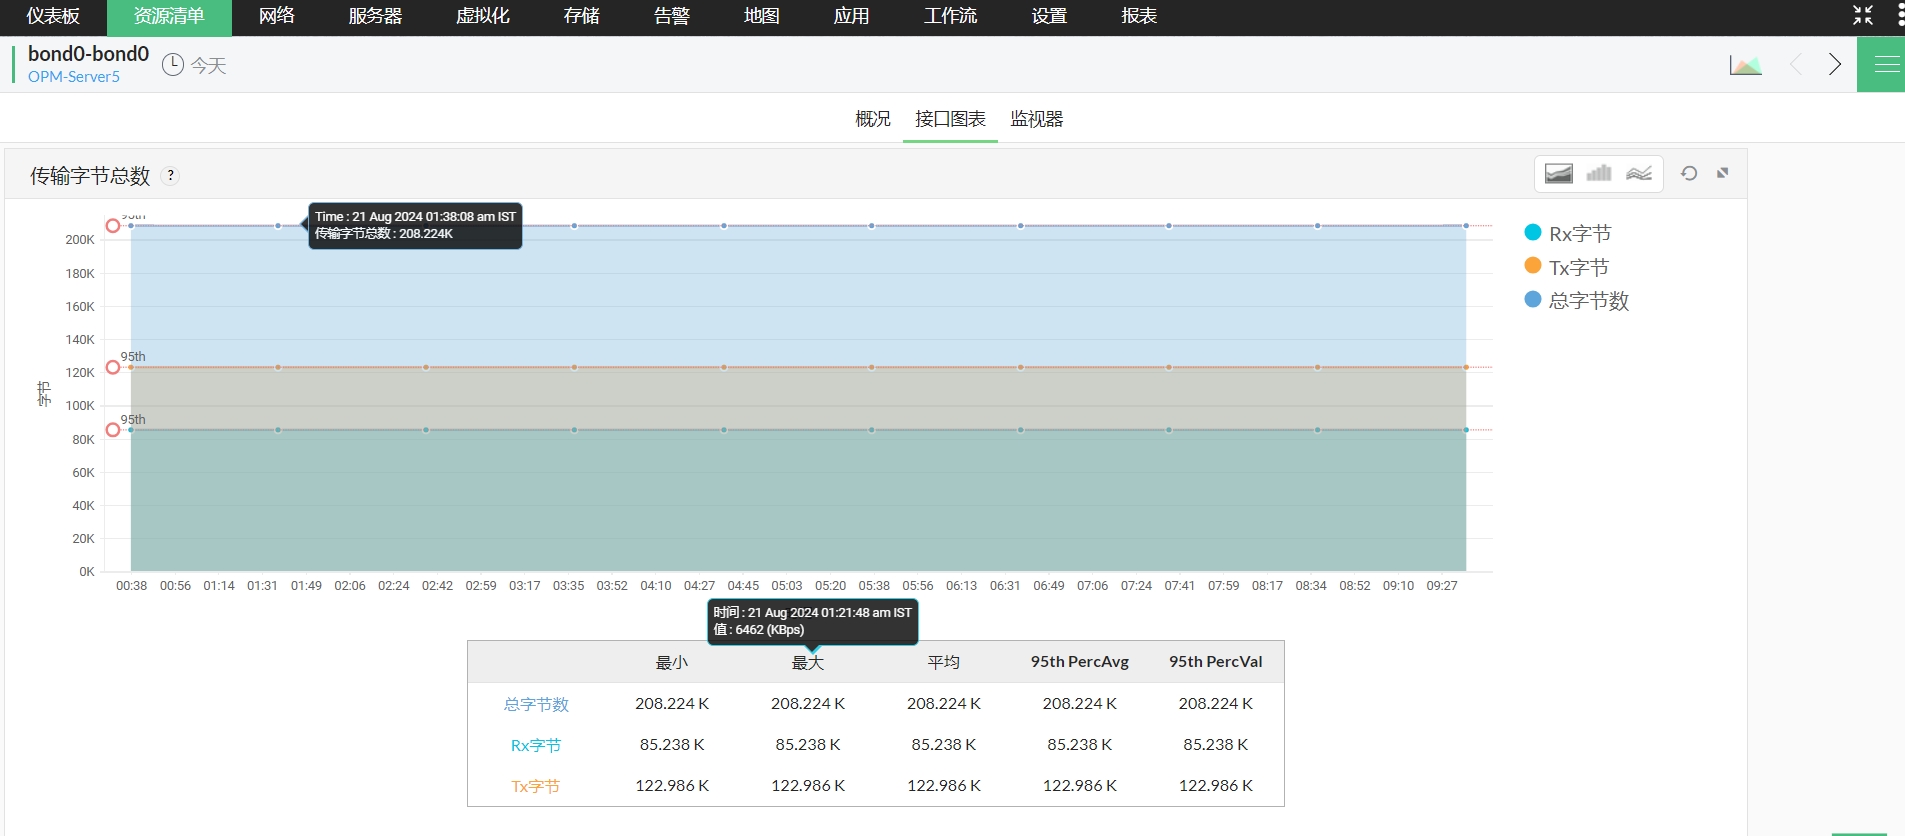
Task: Change the 今天 time period
Action: (x=209, y=65)
